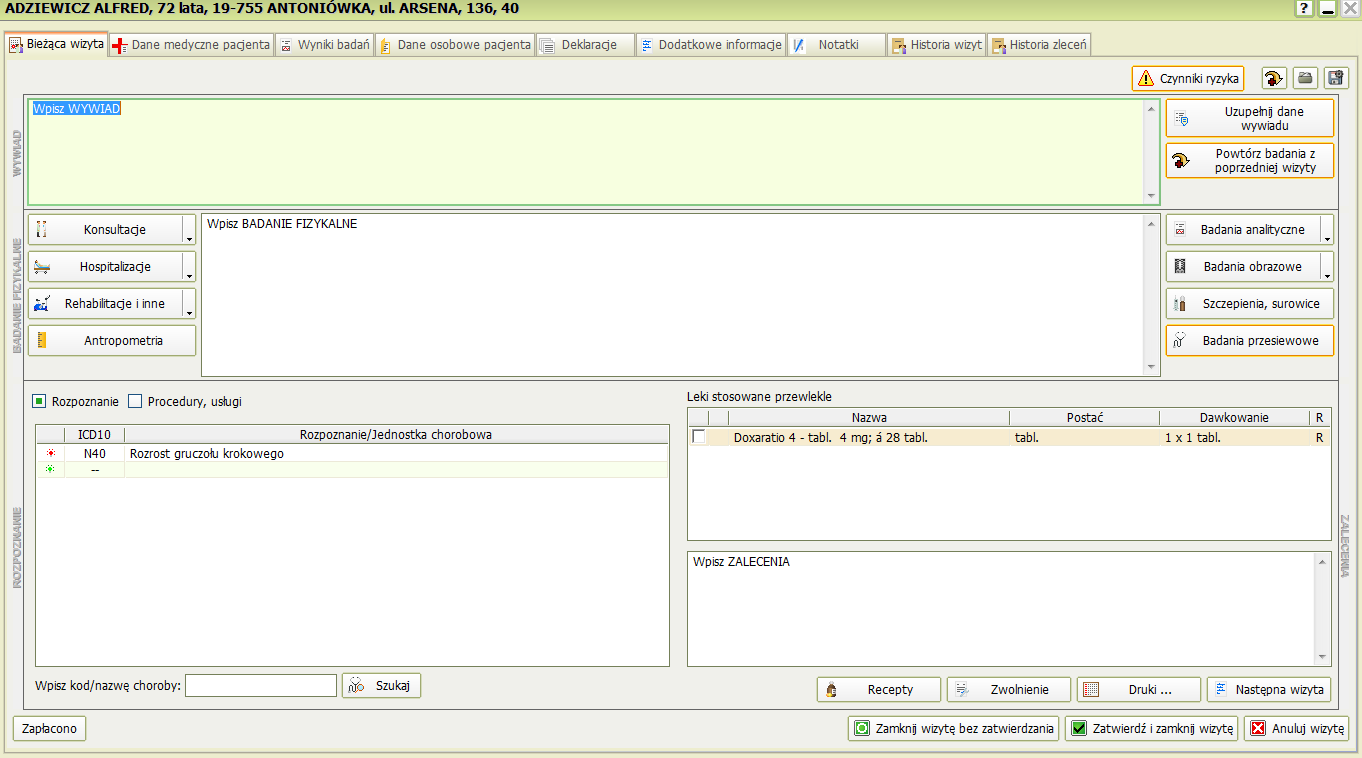Click the red marker icon in the N40 row
The height and width of the screenshot is (758, 1362).
(50, 453)
